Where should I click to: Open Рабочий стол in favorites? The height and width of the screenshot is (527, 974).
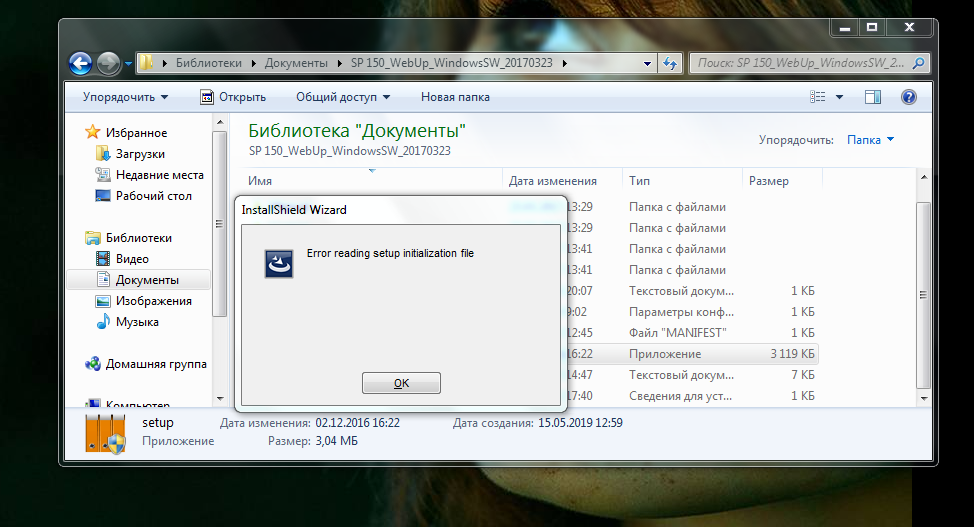tap(153, 196)
